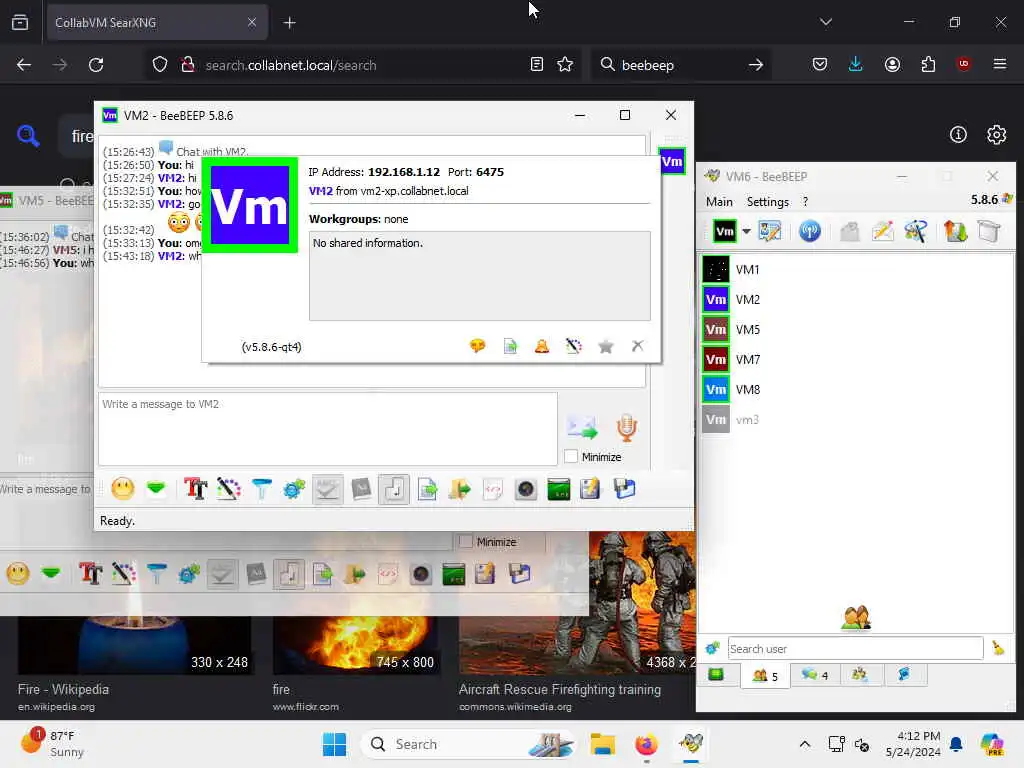
Task: Open 'Aircraft Rescue Firefighting training' result
Action: [560, 690]
